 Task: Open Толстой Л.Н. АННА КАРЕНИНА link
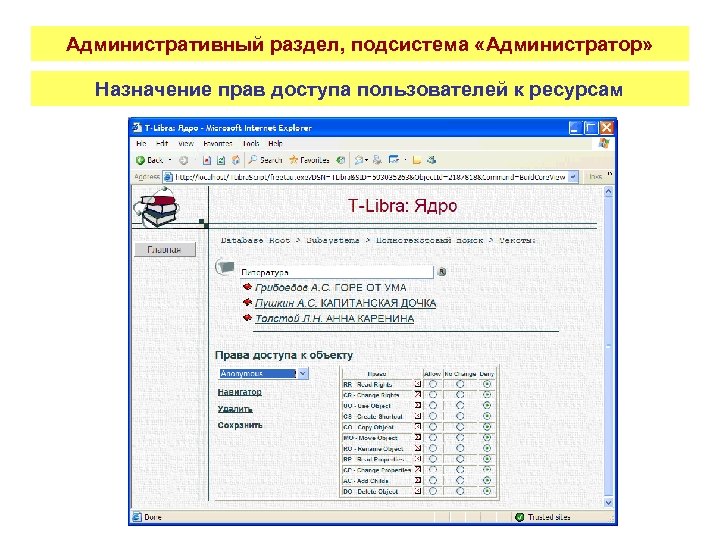(x=334, y=318)
